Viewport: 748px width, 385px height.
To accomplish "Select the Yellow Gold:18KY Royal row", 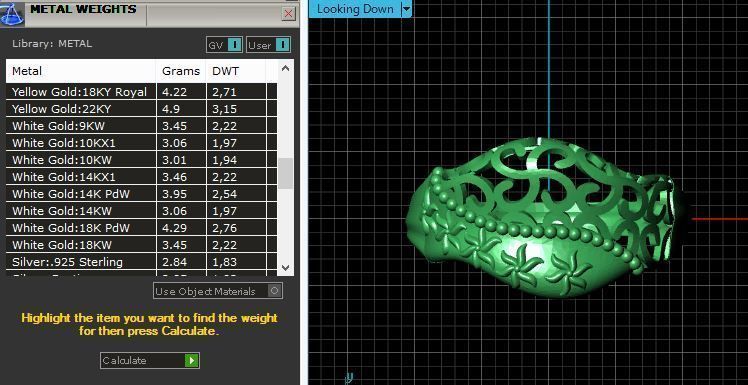I will (141, 92).
